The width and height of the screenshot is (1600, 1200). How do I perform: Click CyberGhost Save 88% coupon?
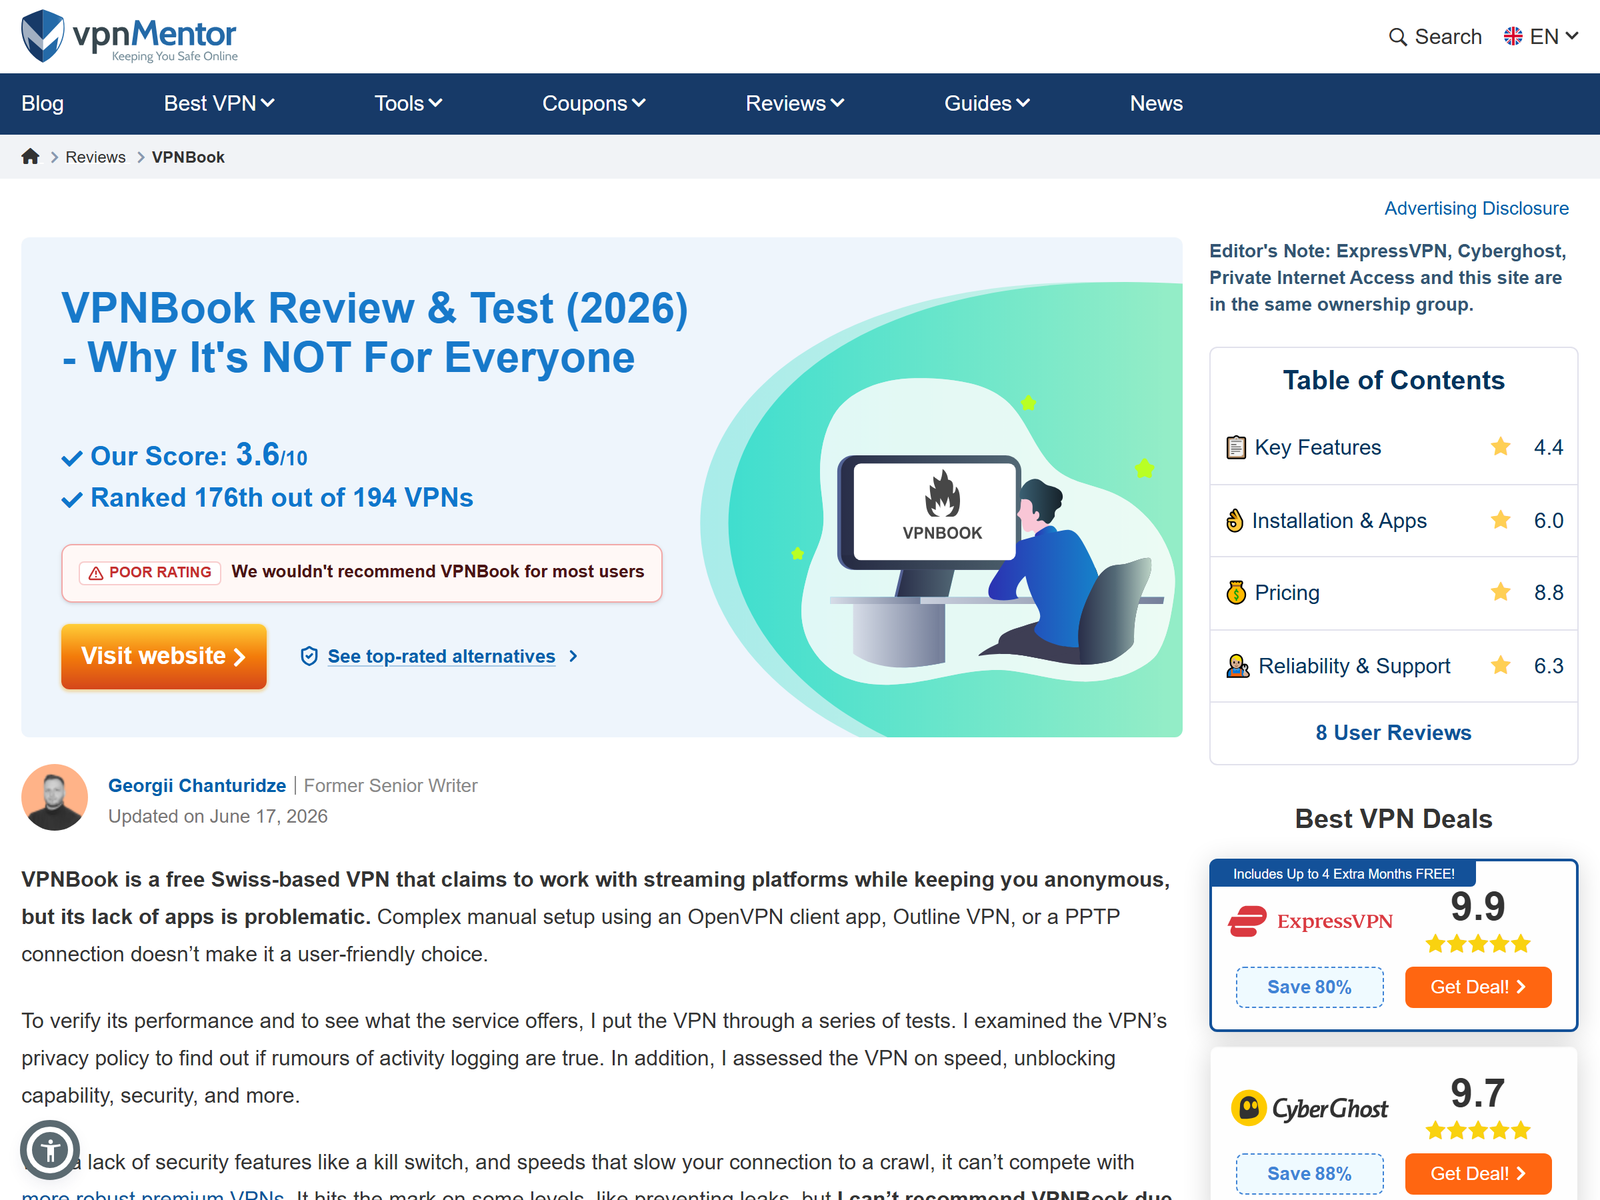[x=1309, y=1174]
